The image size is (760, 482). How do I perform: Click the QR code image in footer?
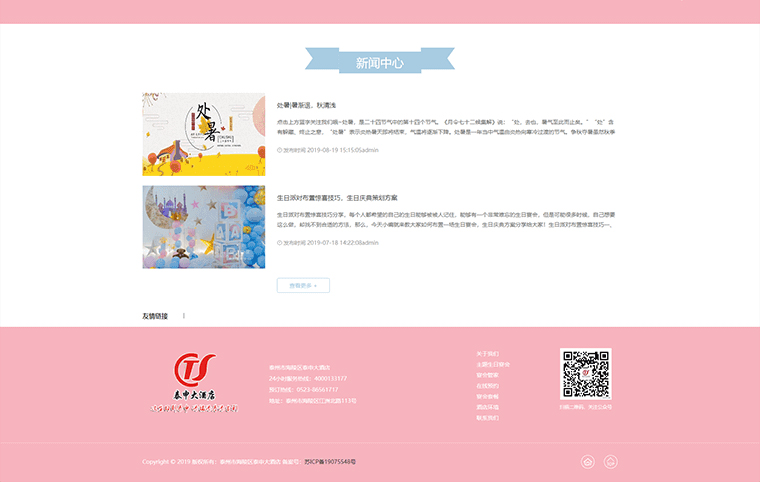pyautogui.click(x=585, y=374)
